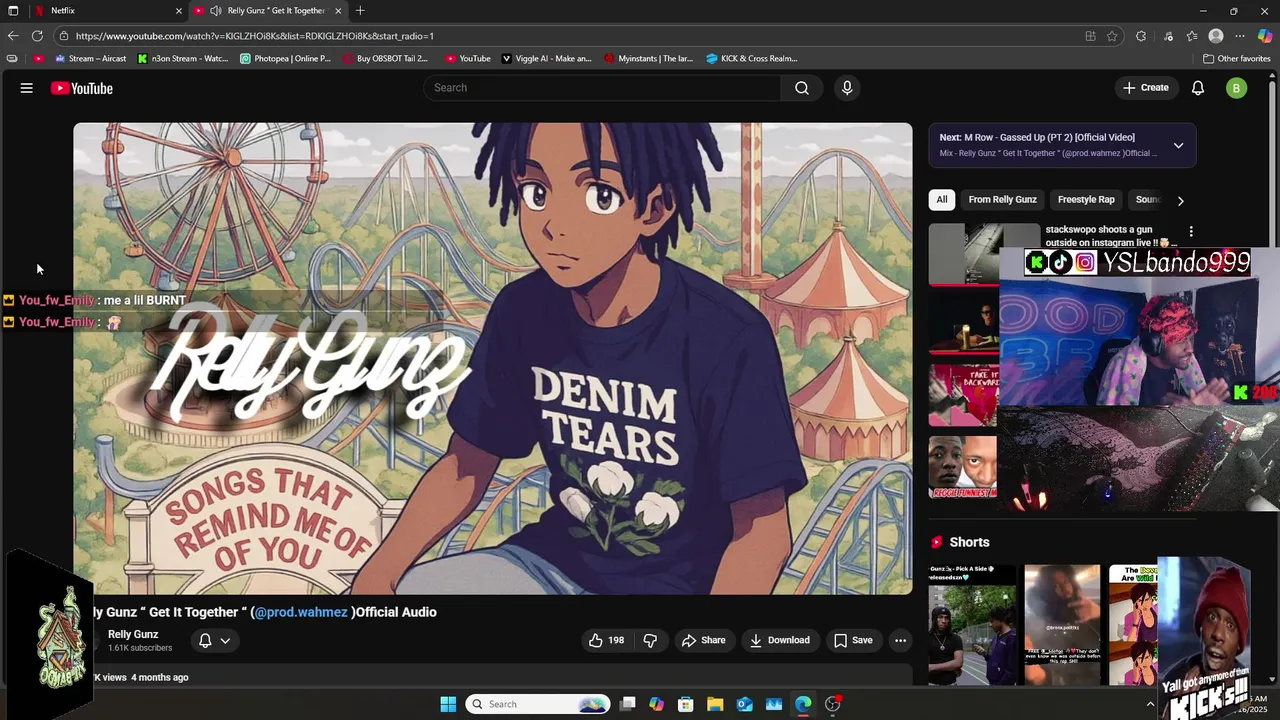This screenshot has width=1280, height=720.
Task: Click the main video player
Action: (x=492, y=358)
